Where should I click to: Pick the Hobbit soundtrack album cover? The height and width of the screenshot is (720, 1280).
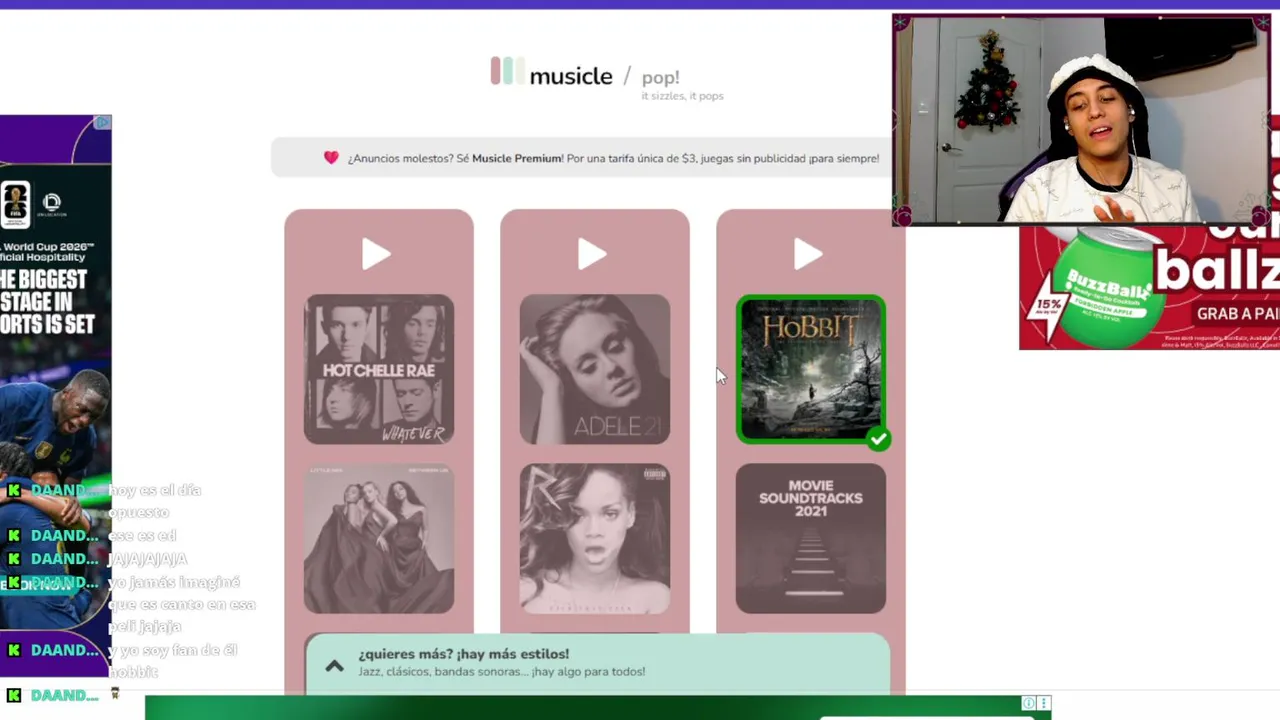coord(811,369)
